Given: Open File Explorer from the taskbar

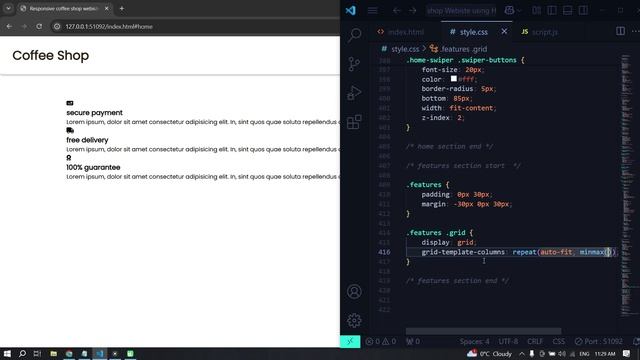Looking at the screenshot, I should pos(53,353).
